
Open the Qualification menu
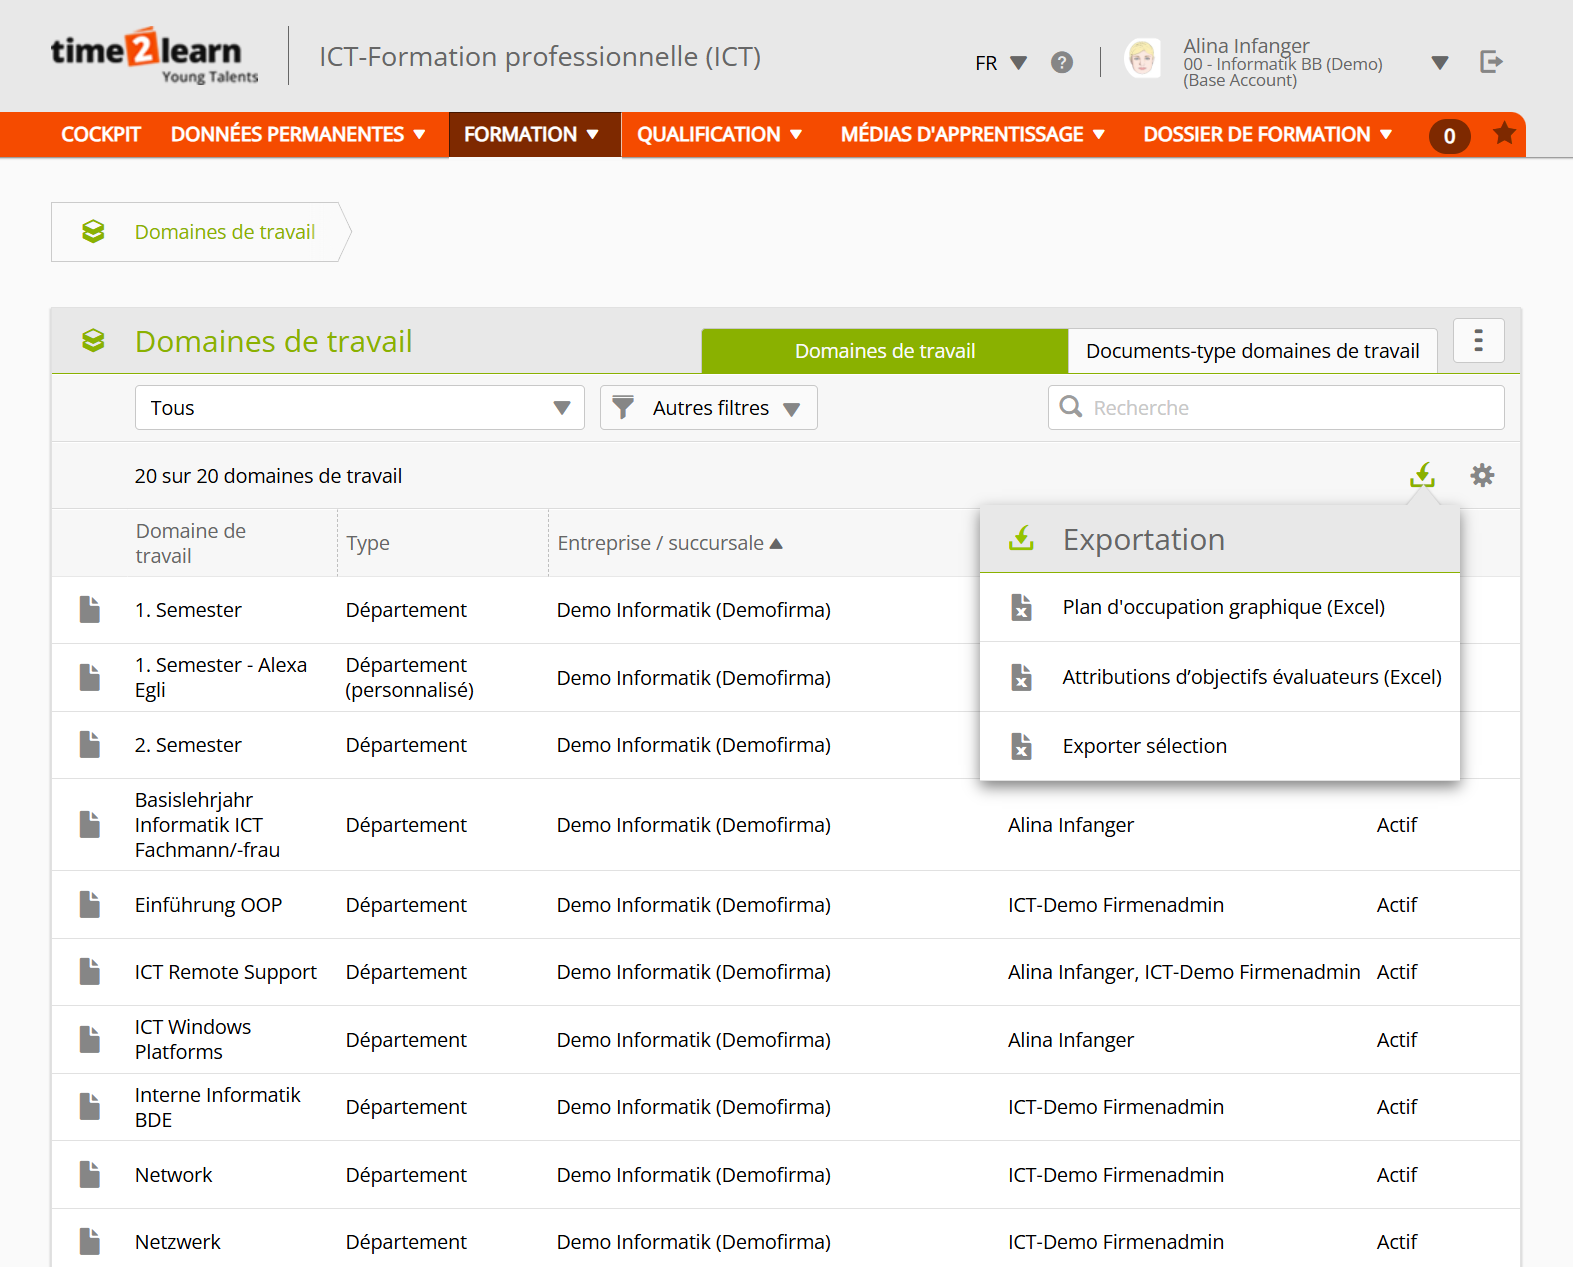click(719, 135)
